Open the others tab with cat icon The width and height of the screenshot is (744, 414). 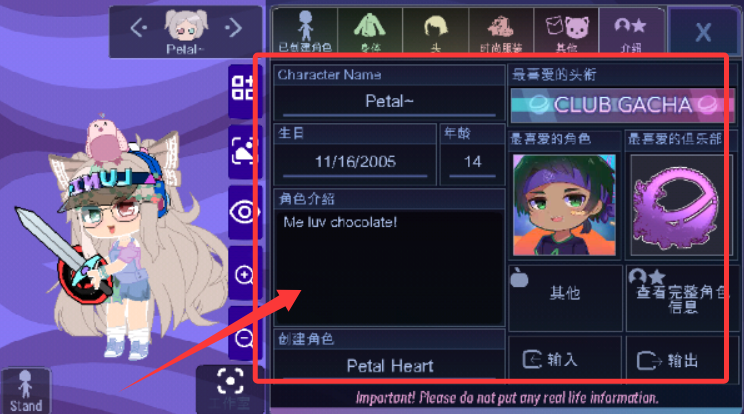click(566, 30)
